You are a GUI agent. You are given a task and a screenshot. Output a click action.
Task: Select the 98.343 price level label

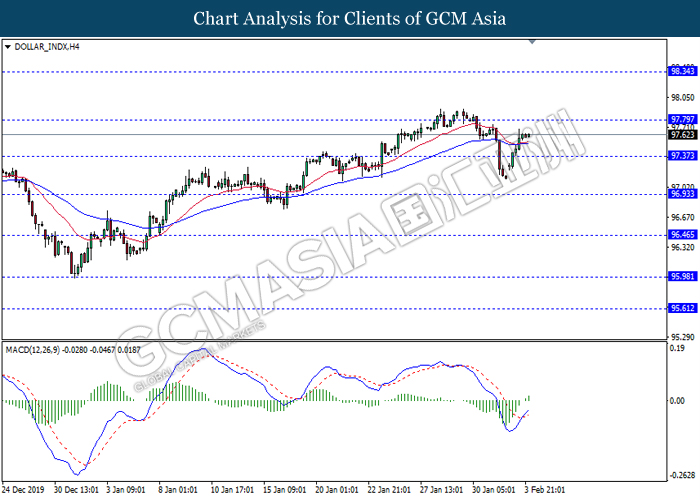[682, 71]
